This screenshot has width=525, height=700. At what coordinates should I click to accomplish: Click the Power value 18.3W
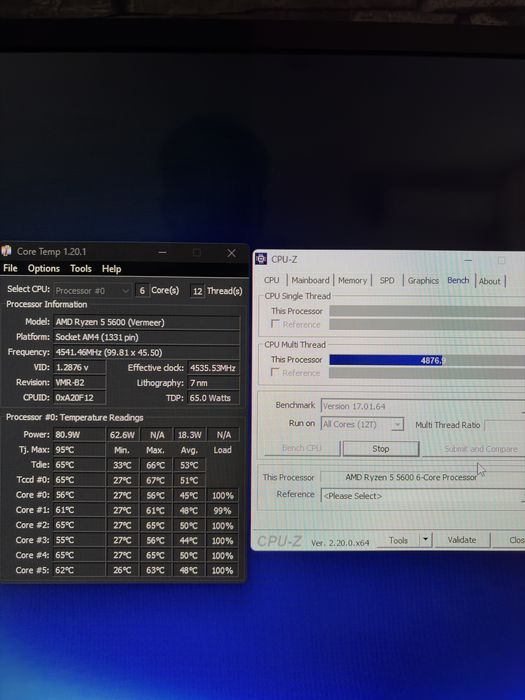(x=189, y=434)
